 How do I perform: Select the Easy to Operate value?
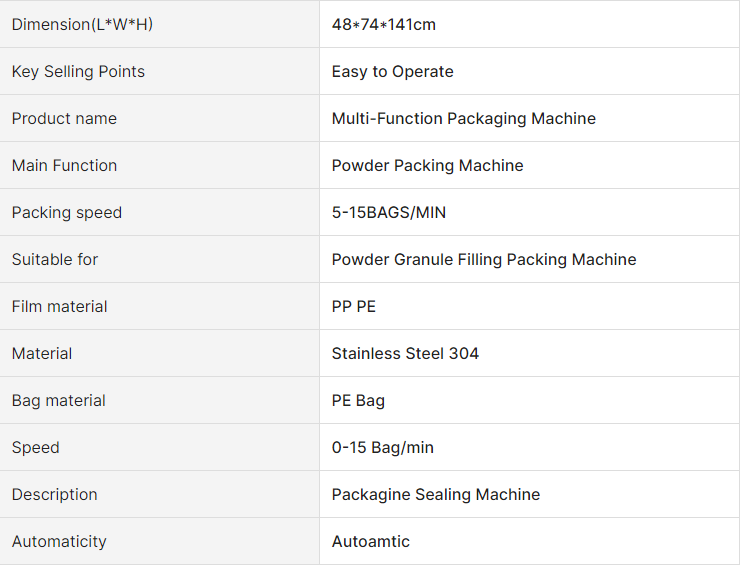coord(392,72)
